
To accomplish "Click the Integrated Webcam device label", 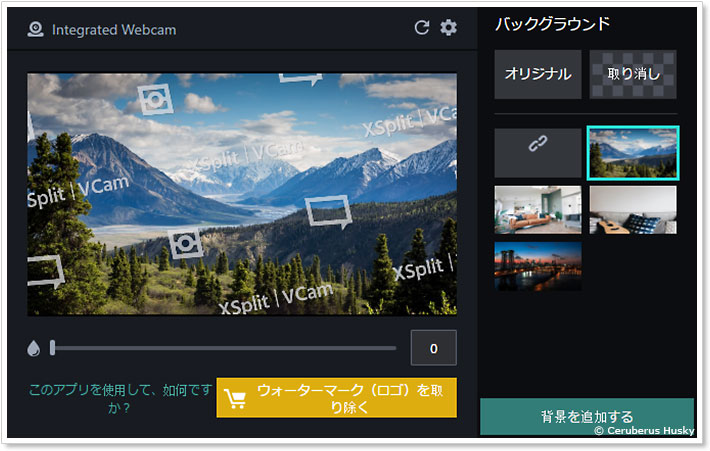I will pyautogui.click(x=114, y=30).
